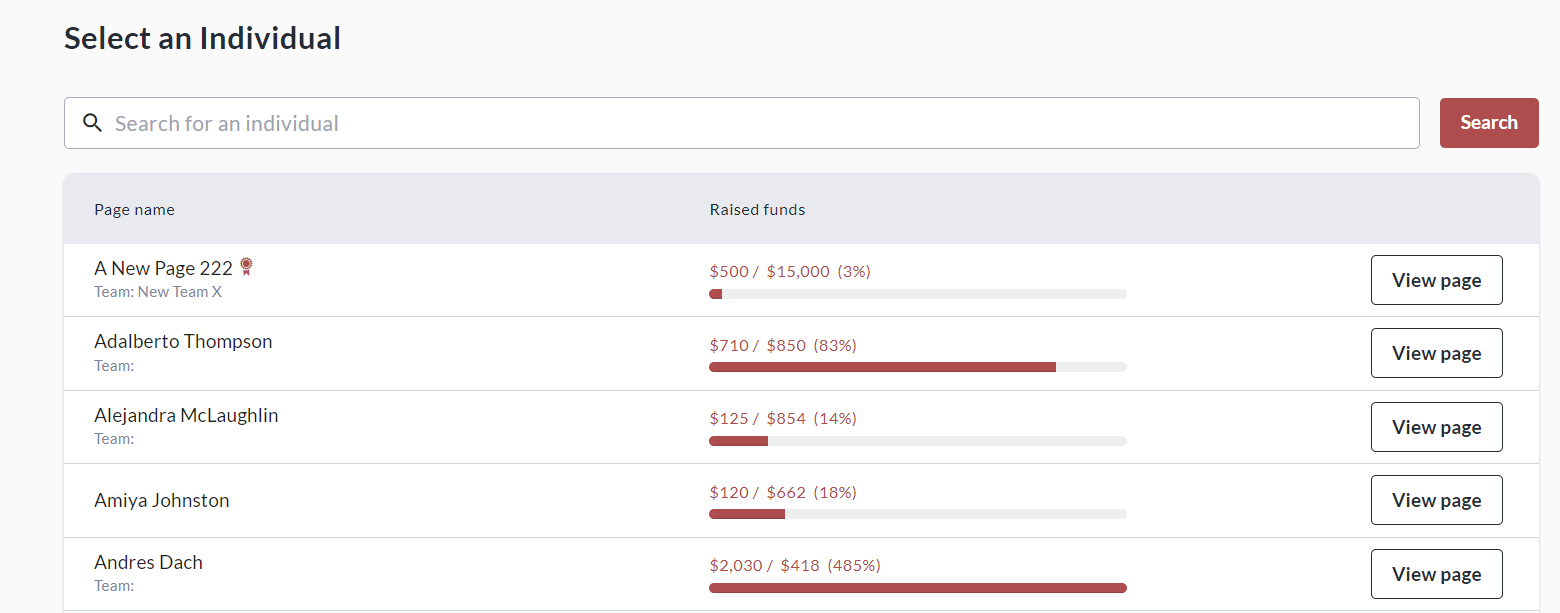
Task: Focus the 'Search for an individual' field
Action: (760, 123)
